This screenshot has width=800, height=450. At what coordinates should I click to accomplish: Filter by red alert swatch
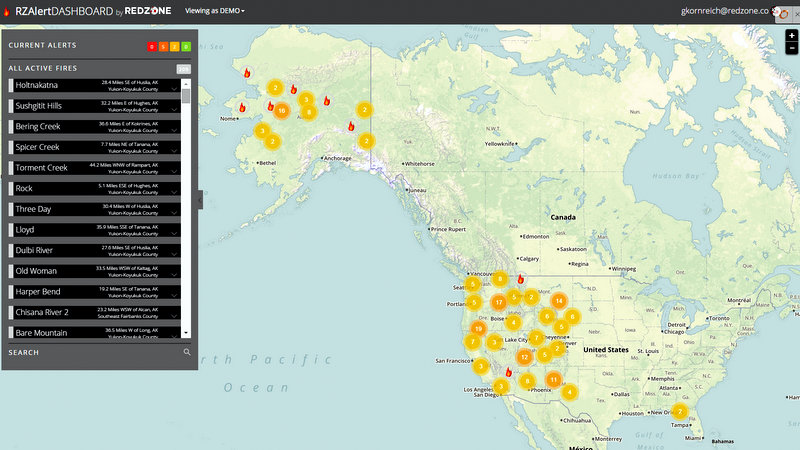click(152, 46)
